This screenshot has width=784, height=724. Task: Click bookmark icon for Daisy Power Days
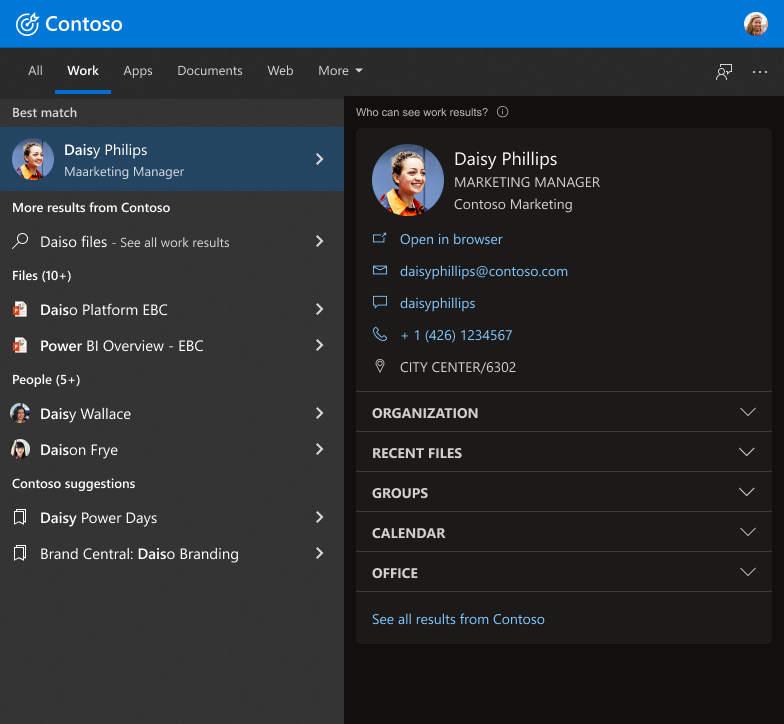[x=20, y=517]
